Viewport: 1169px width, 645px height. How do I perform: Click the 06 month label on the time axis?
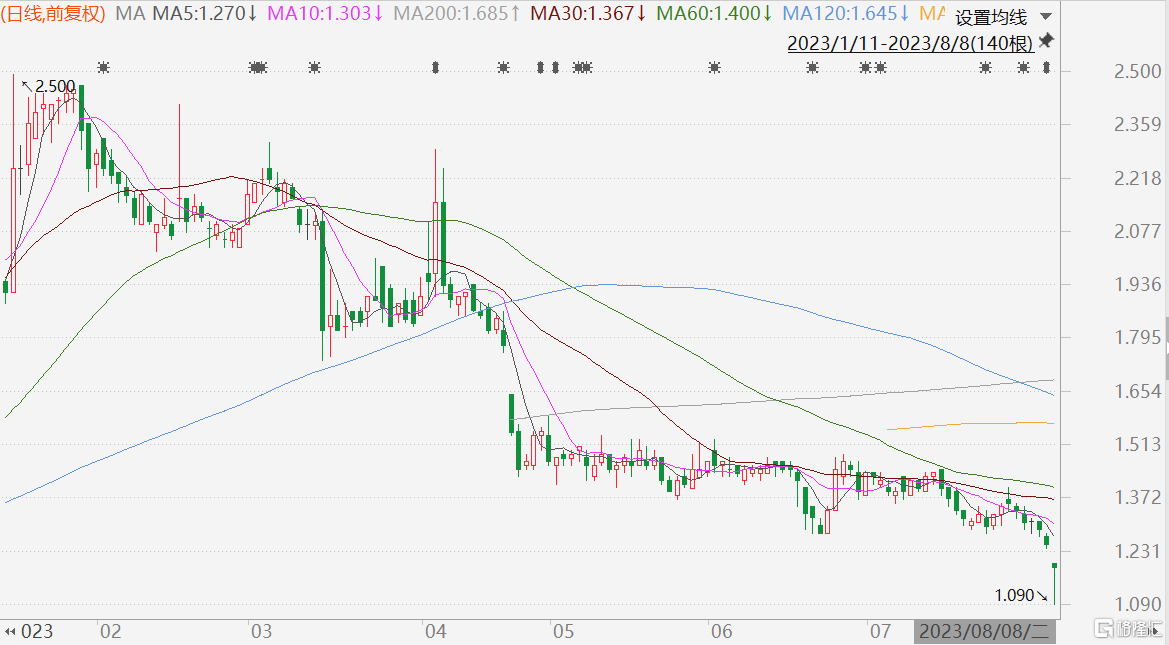click(722, 632)
